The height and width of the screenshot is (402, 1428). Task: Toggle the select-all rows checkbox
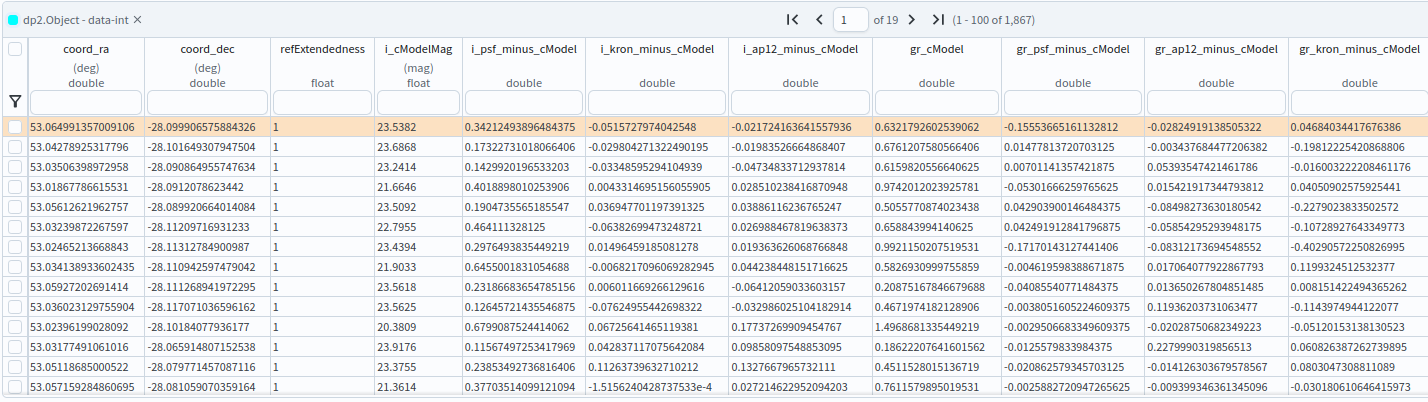click(14, 48)
